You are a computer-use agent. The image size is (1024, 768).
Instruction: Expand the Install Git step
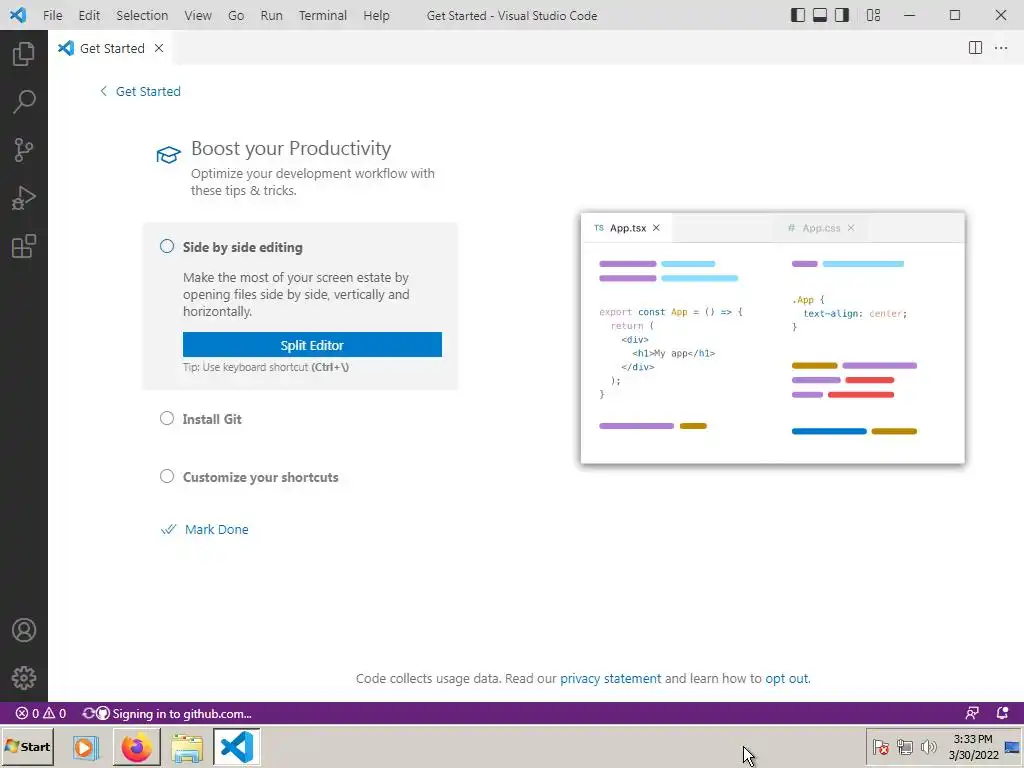(x=212, y=419)
